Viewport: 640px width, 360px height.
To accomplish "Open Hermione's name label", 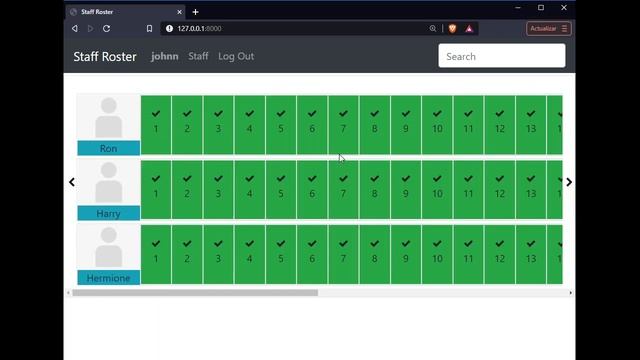I will (x=109, y=278).
